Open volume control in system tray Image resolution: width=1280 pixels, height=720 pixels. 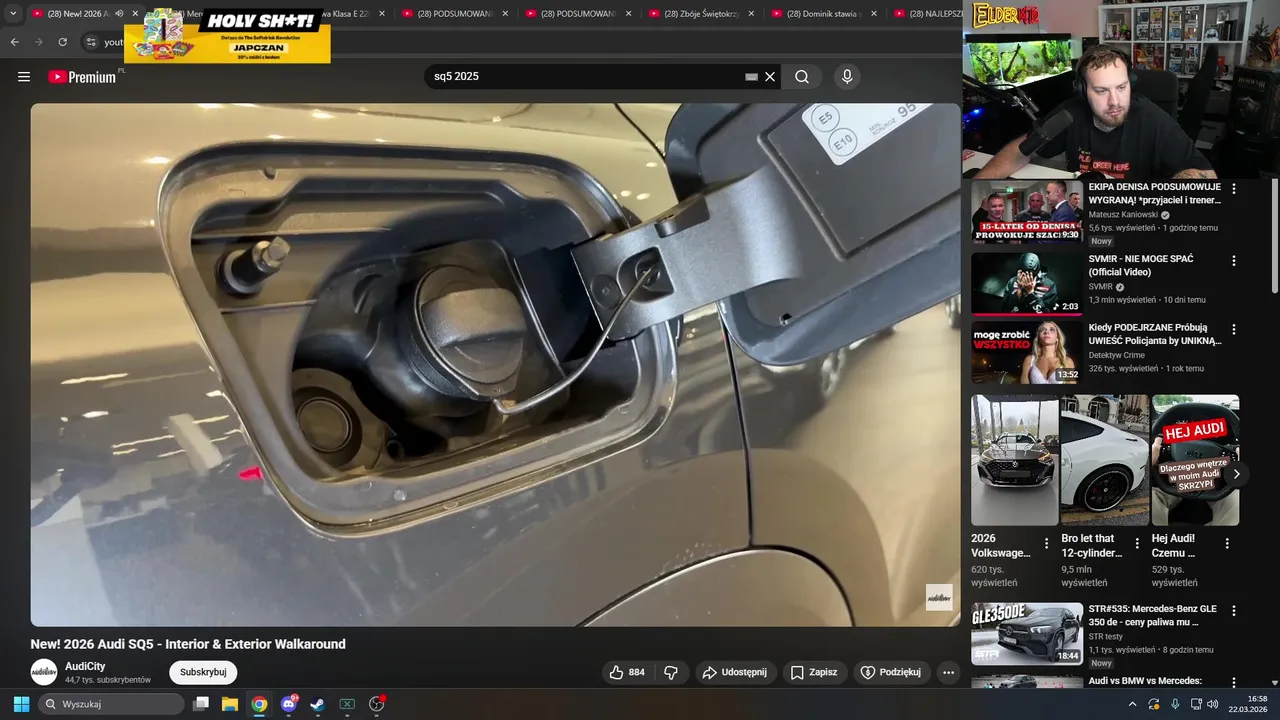pyautogui.click(x=1213, y=704)
